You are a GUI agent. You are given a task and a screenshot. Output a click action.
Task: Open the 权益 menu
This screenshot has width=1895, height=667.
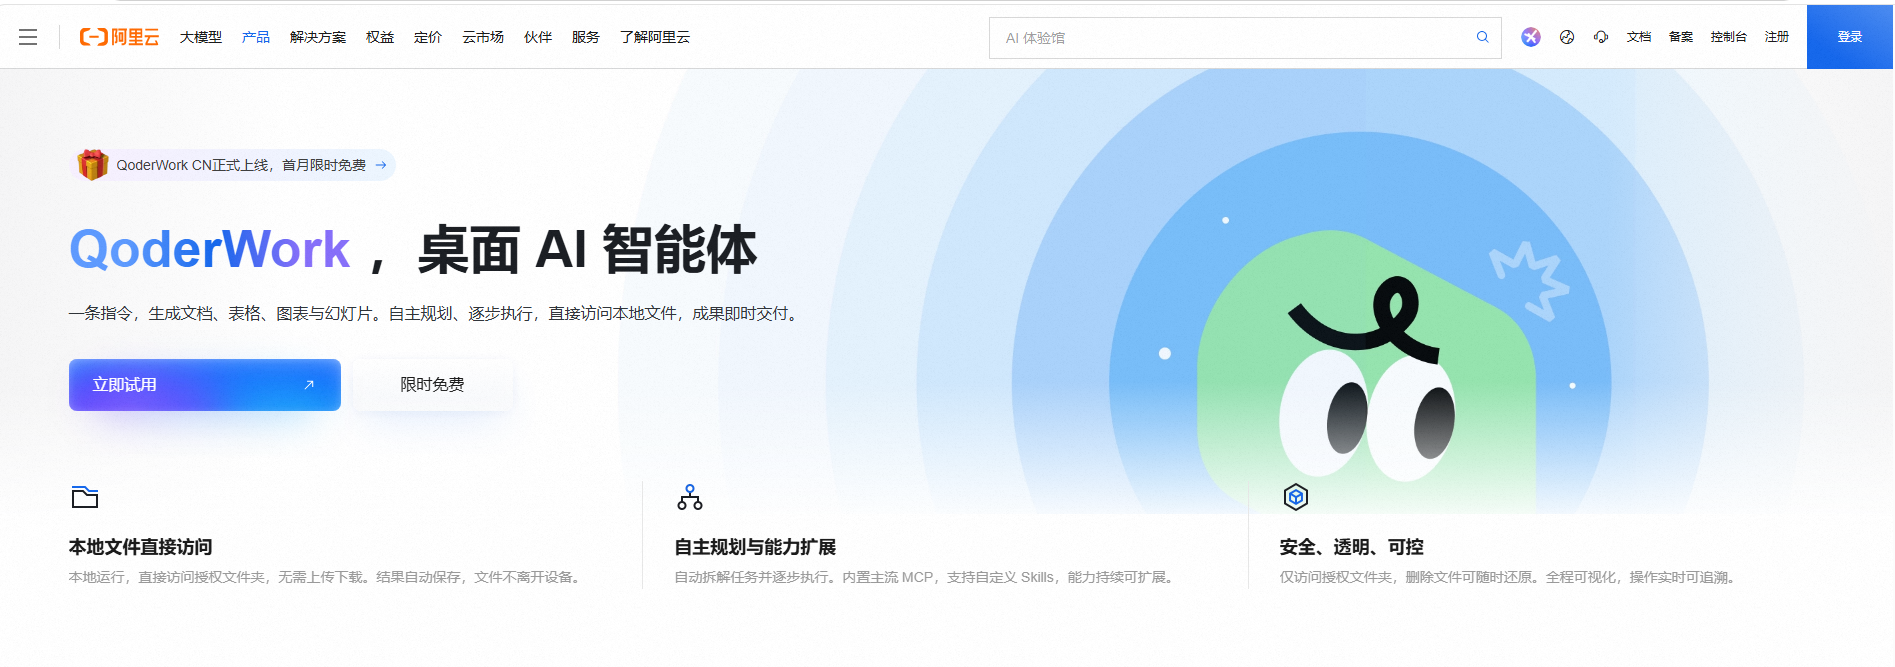380,37
